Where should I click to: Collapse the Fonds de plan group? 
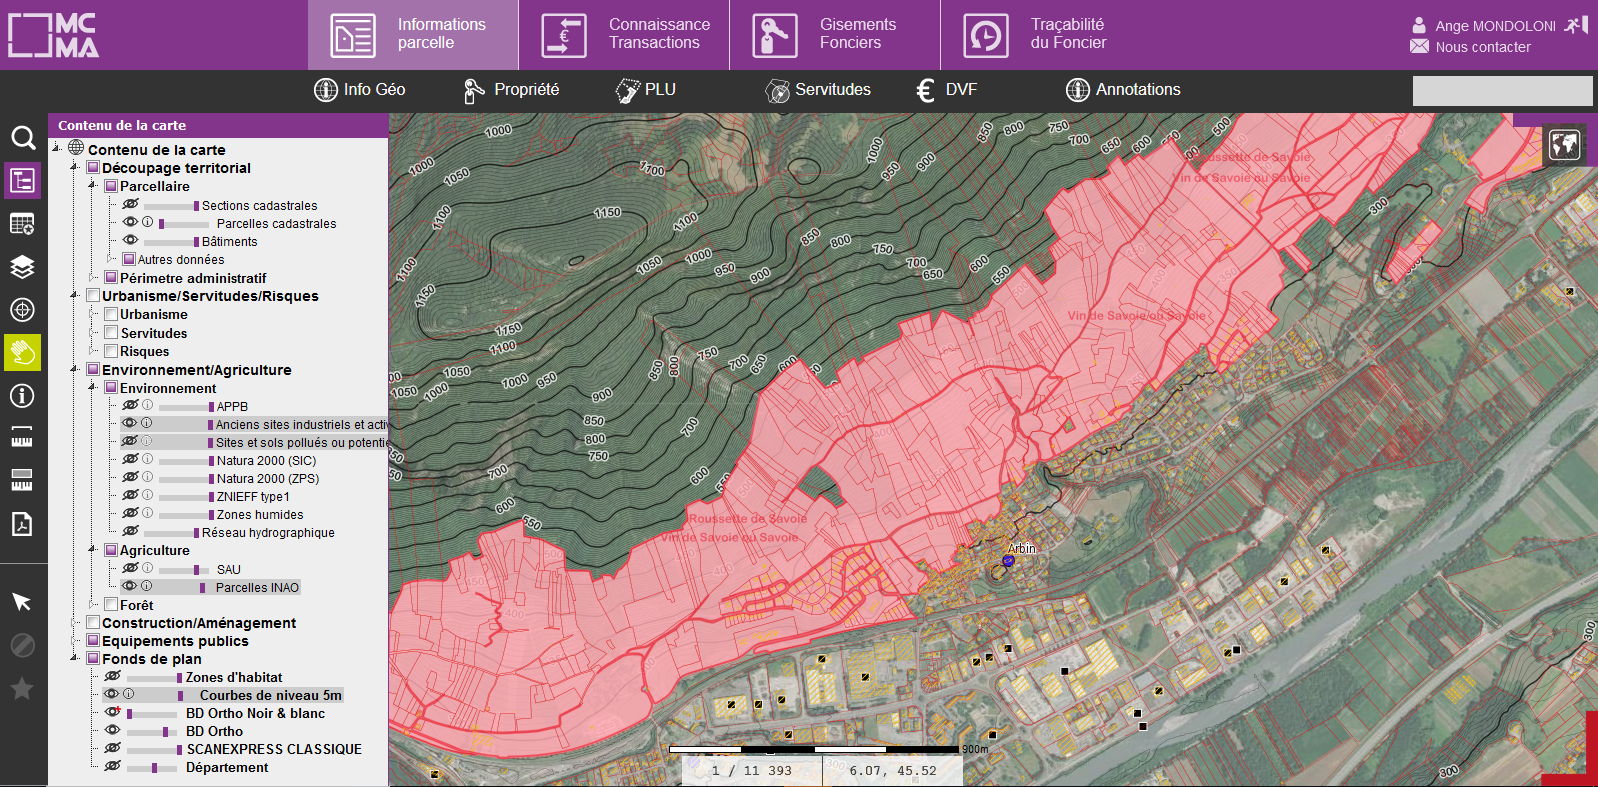pyautogui.click(x=75, y=659)
